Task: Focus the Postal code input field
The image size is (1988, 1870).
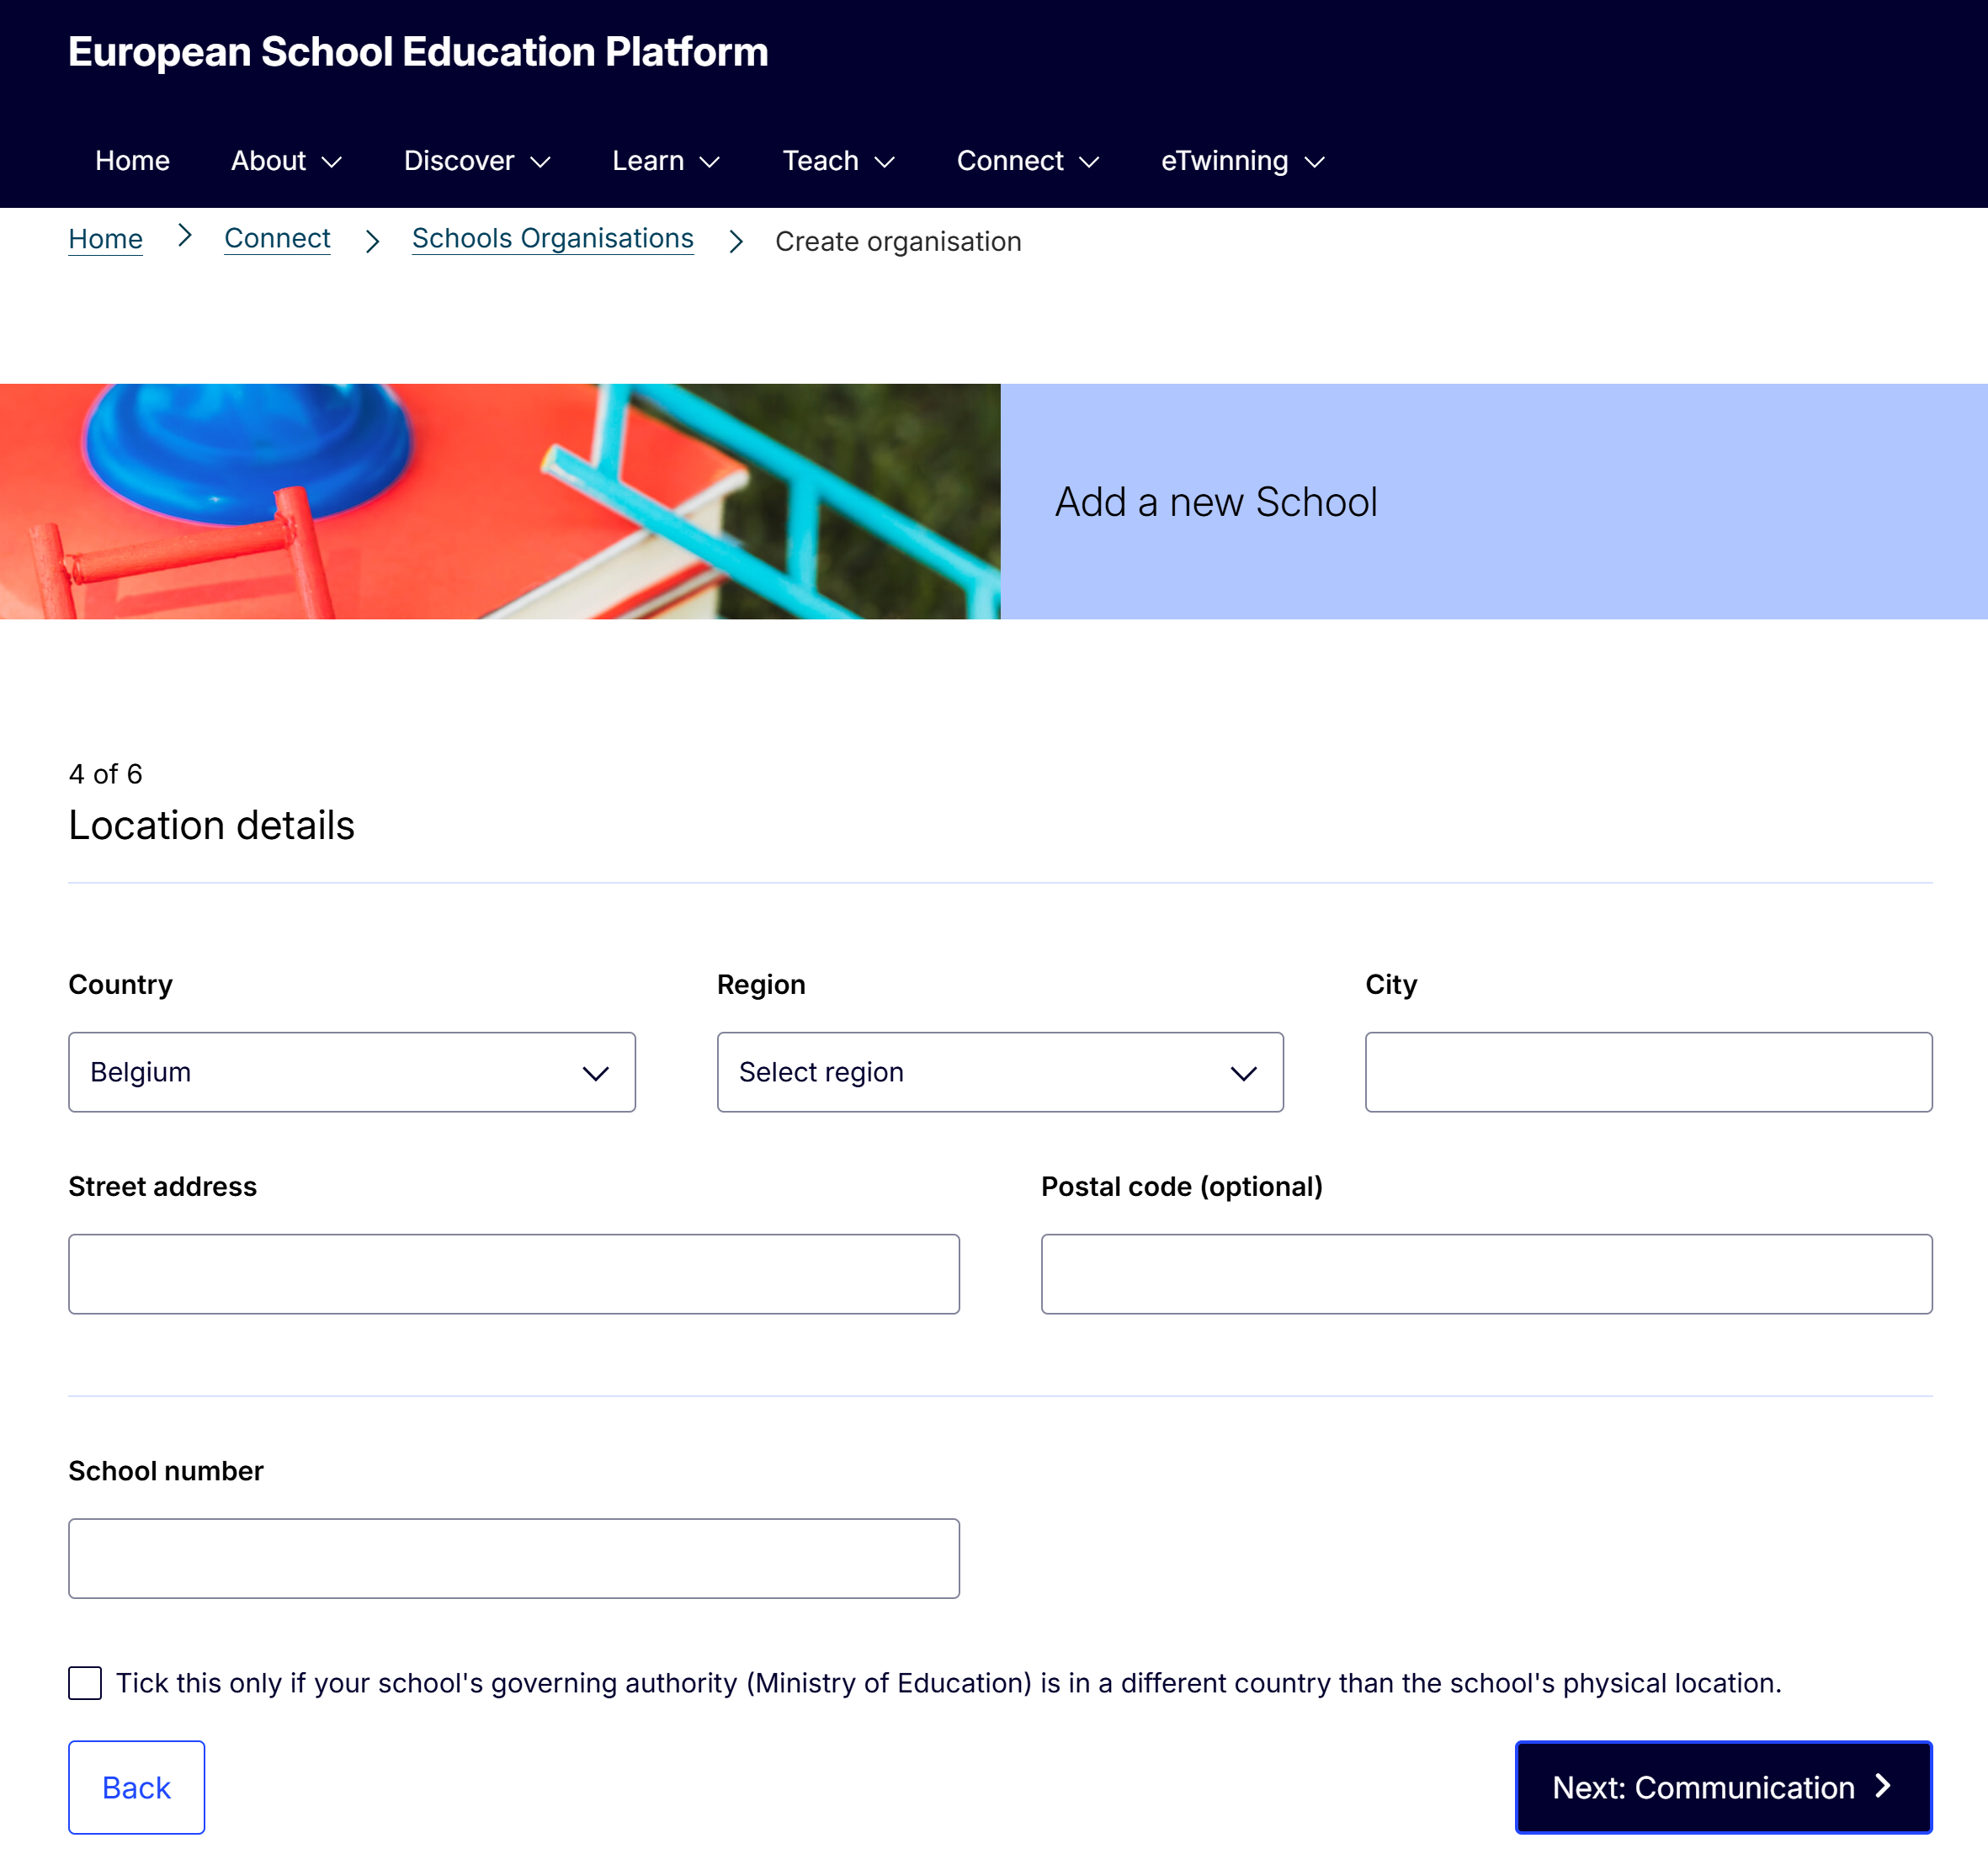Action: [1486, 1274]
